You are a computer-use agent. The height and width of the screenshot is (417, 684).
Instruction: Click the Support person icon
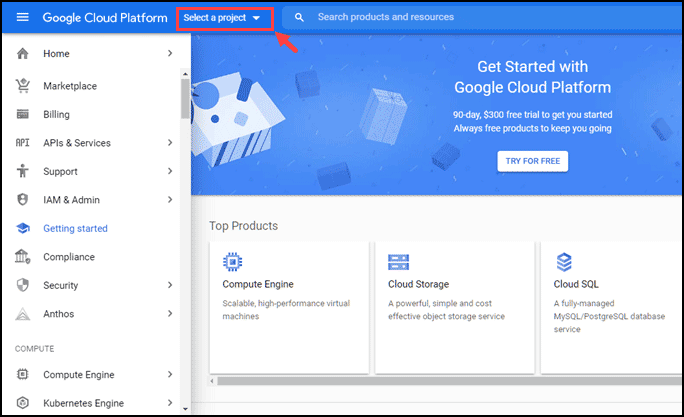23,171
